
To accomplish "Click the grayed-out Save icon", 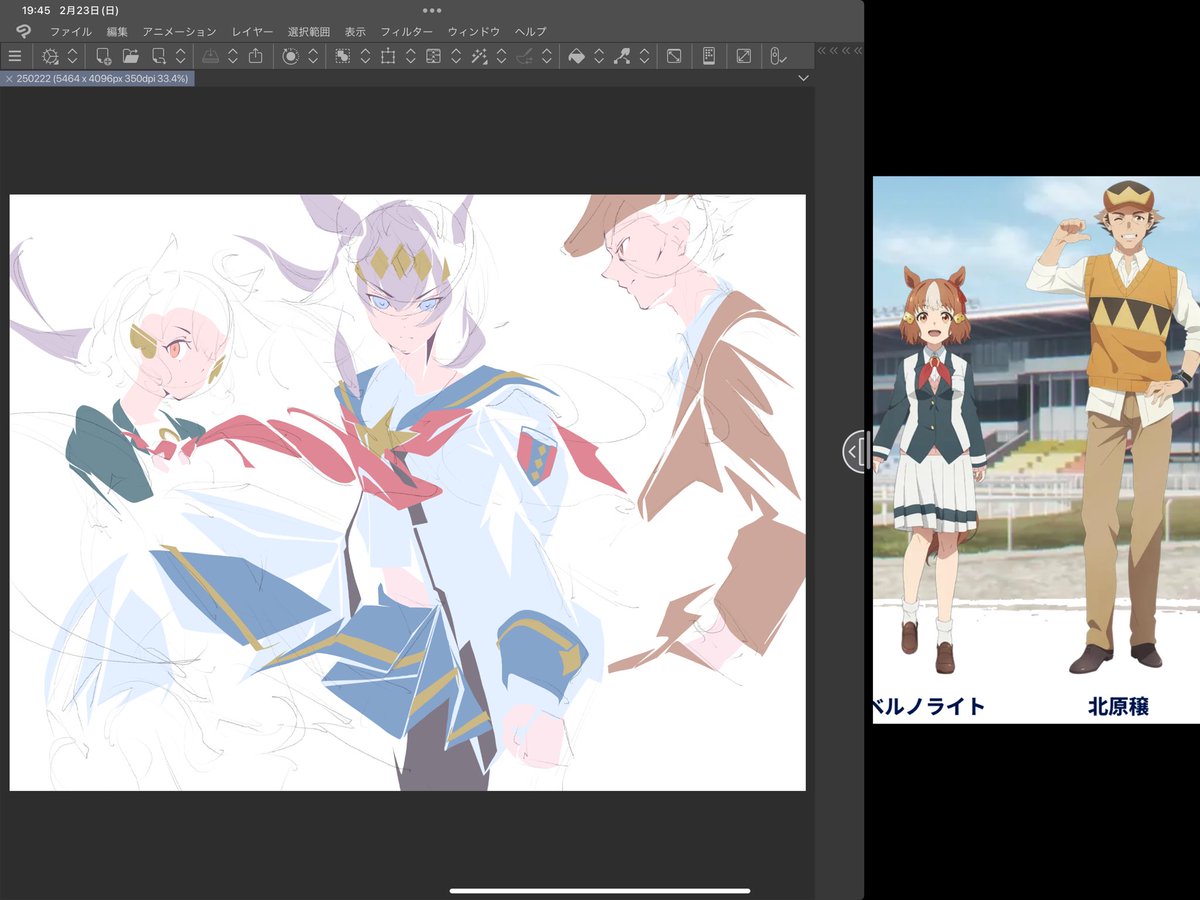I will [210, 57].
